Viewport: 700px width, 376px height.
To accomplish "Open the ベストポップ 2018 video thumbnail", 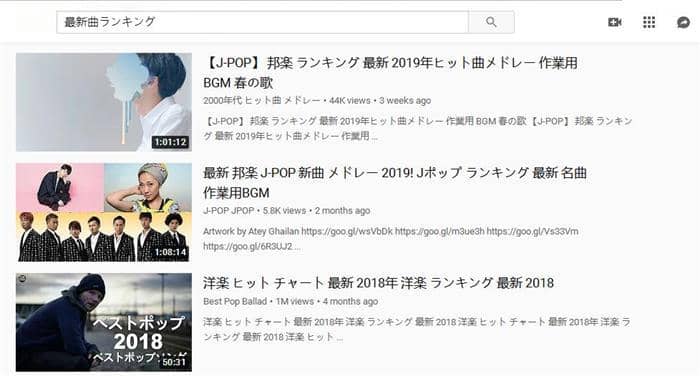I will coord(104,322).
